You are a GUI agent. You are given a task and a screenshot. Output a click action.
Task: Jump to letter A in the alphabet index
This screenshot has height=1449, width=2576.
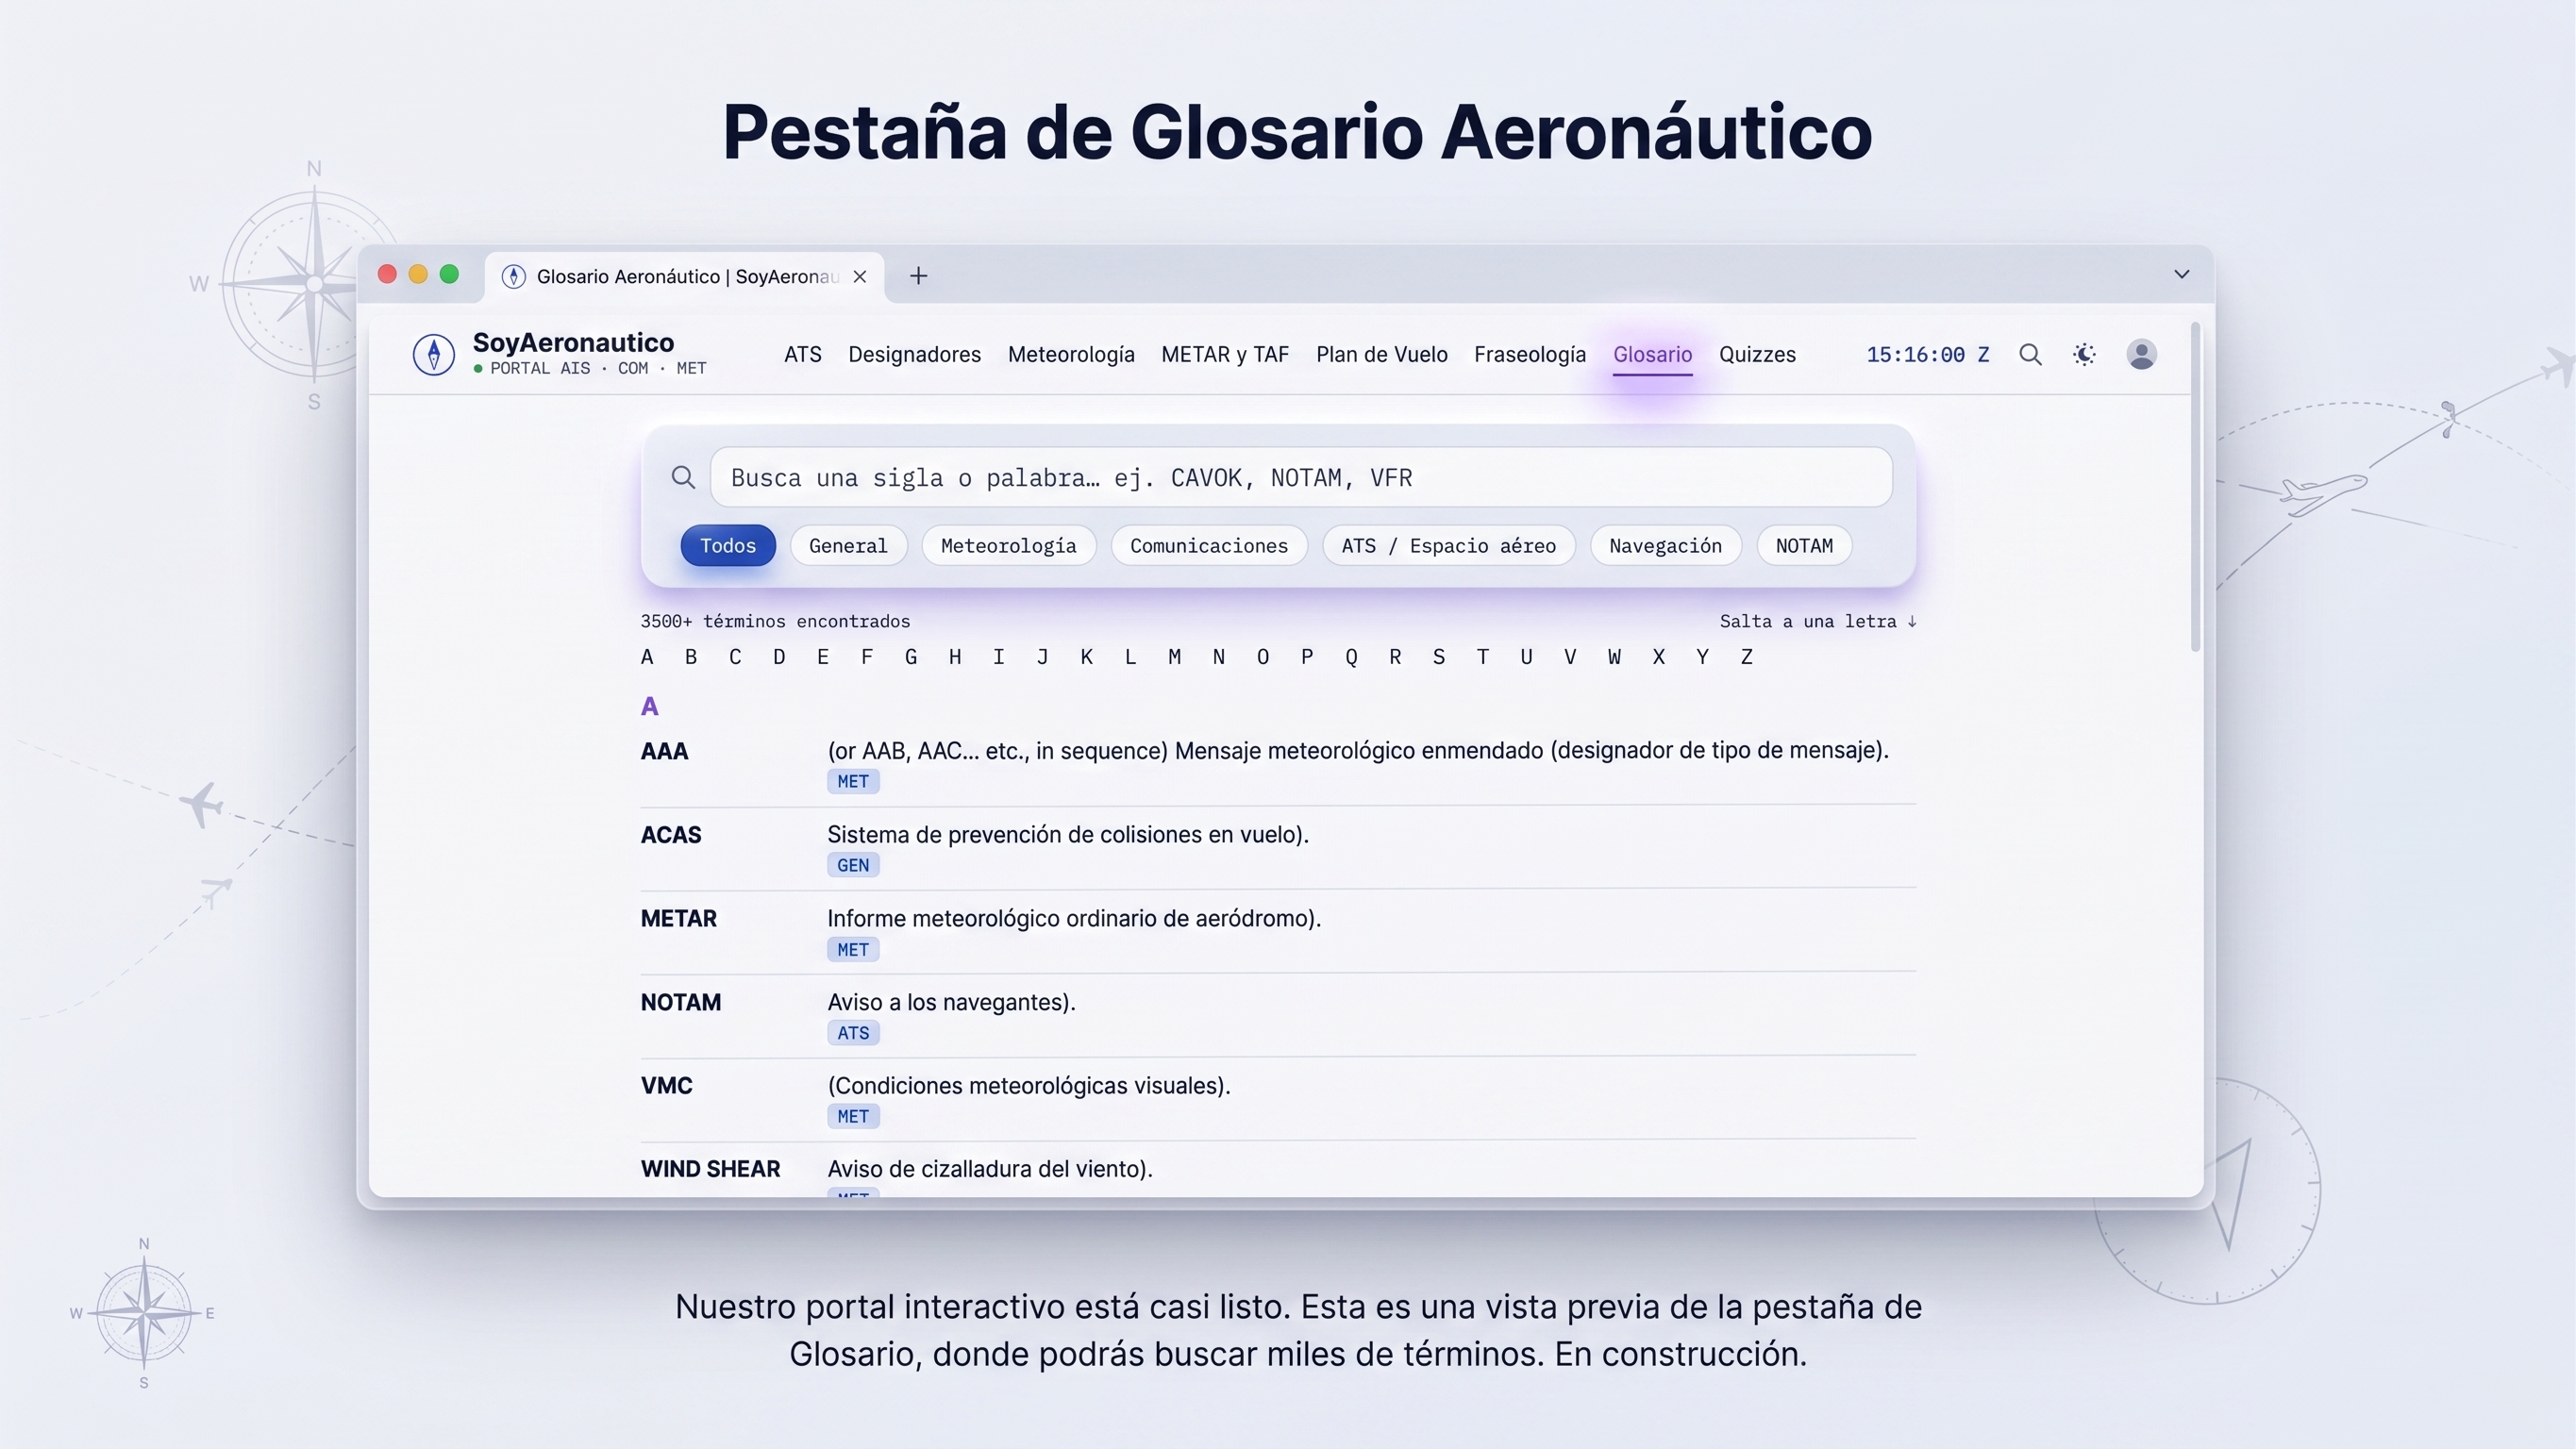(x=647, y=657)
